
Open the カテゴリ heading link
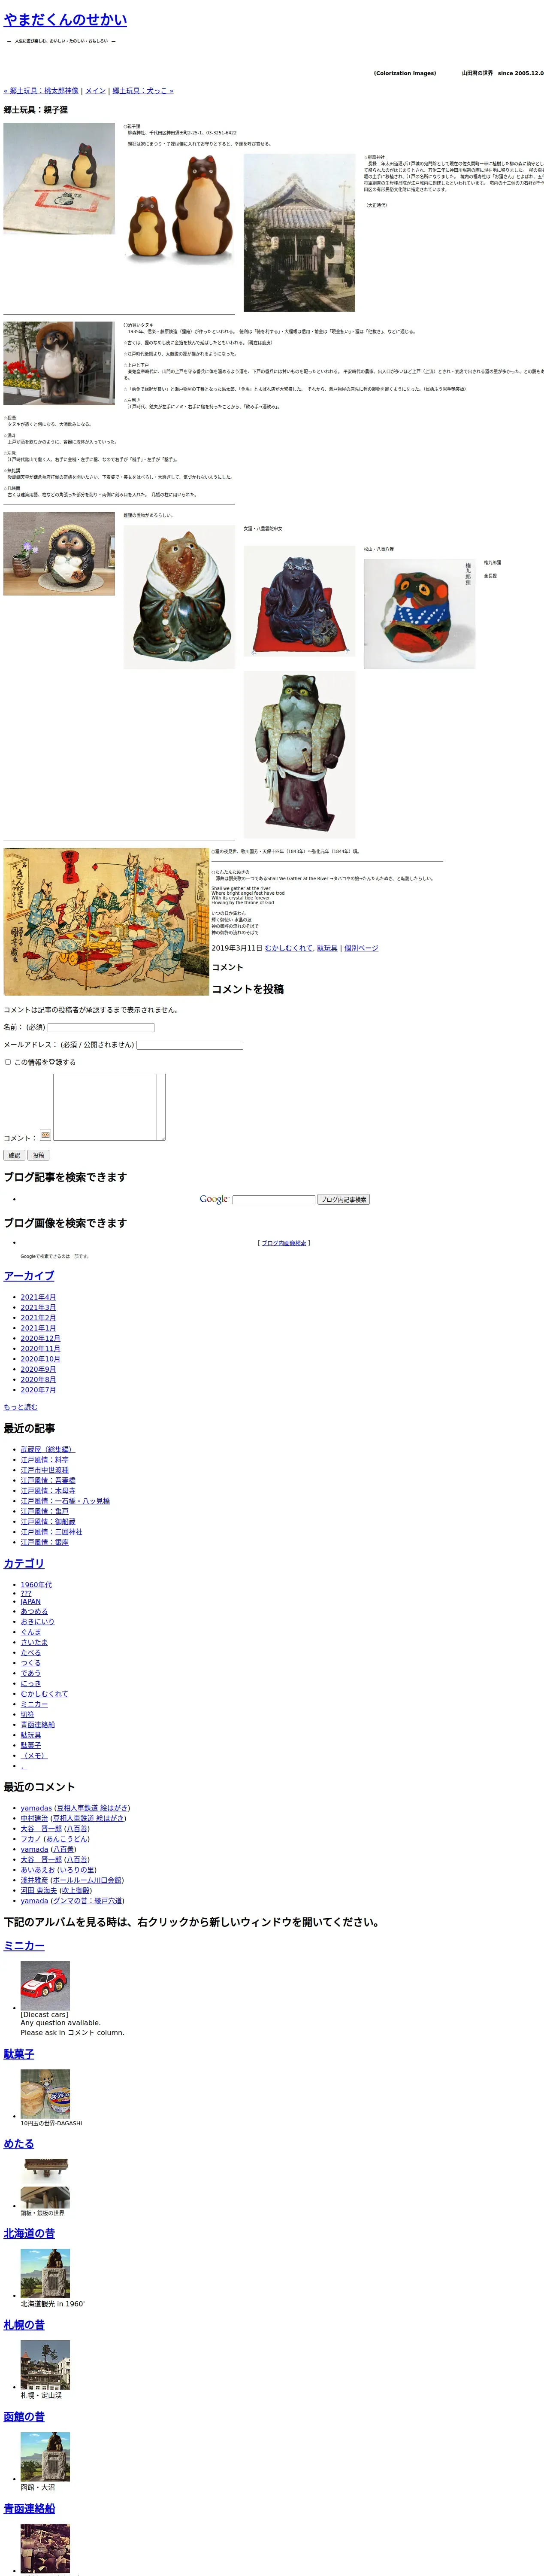click(x=24, y=1564)
